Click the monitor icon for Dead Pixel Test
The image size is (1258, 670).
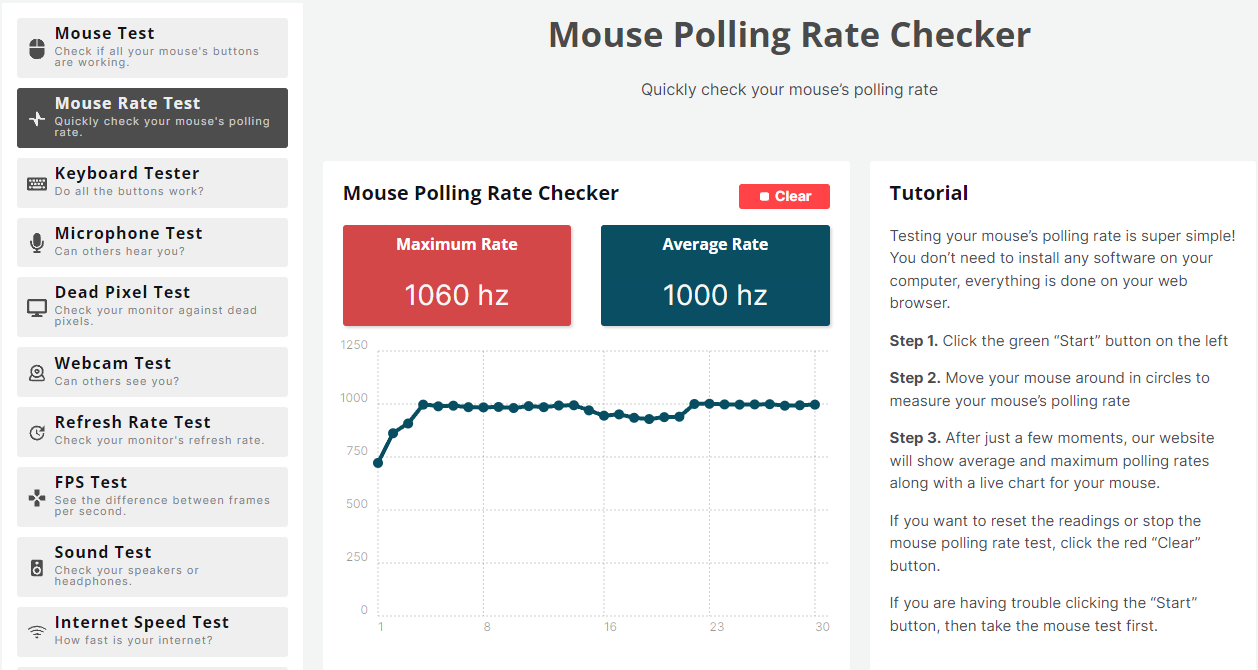tap(37, 307)
